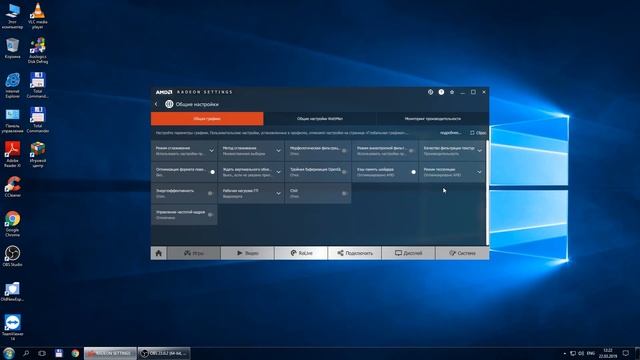The image size is (640, 360).
Task: Click the floppy disk icon on taskbar
Action: (59, 353)
